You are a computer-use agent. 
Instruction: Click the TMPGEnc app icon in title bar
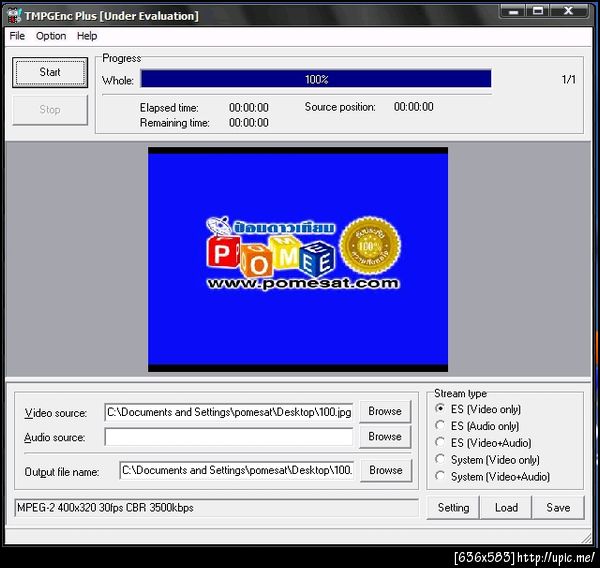point(14,16)
